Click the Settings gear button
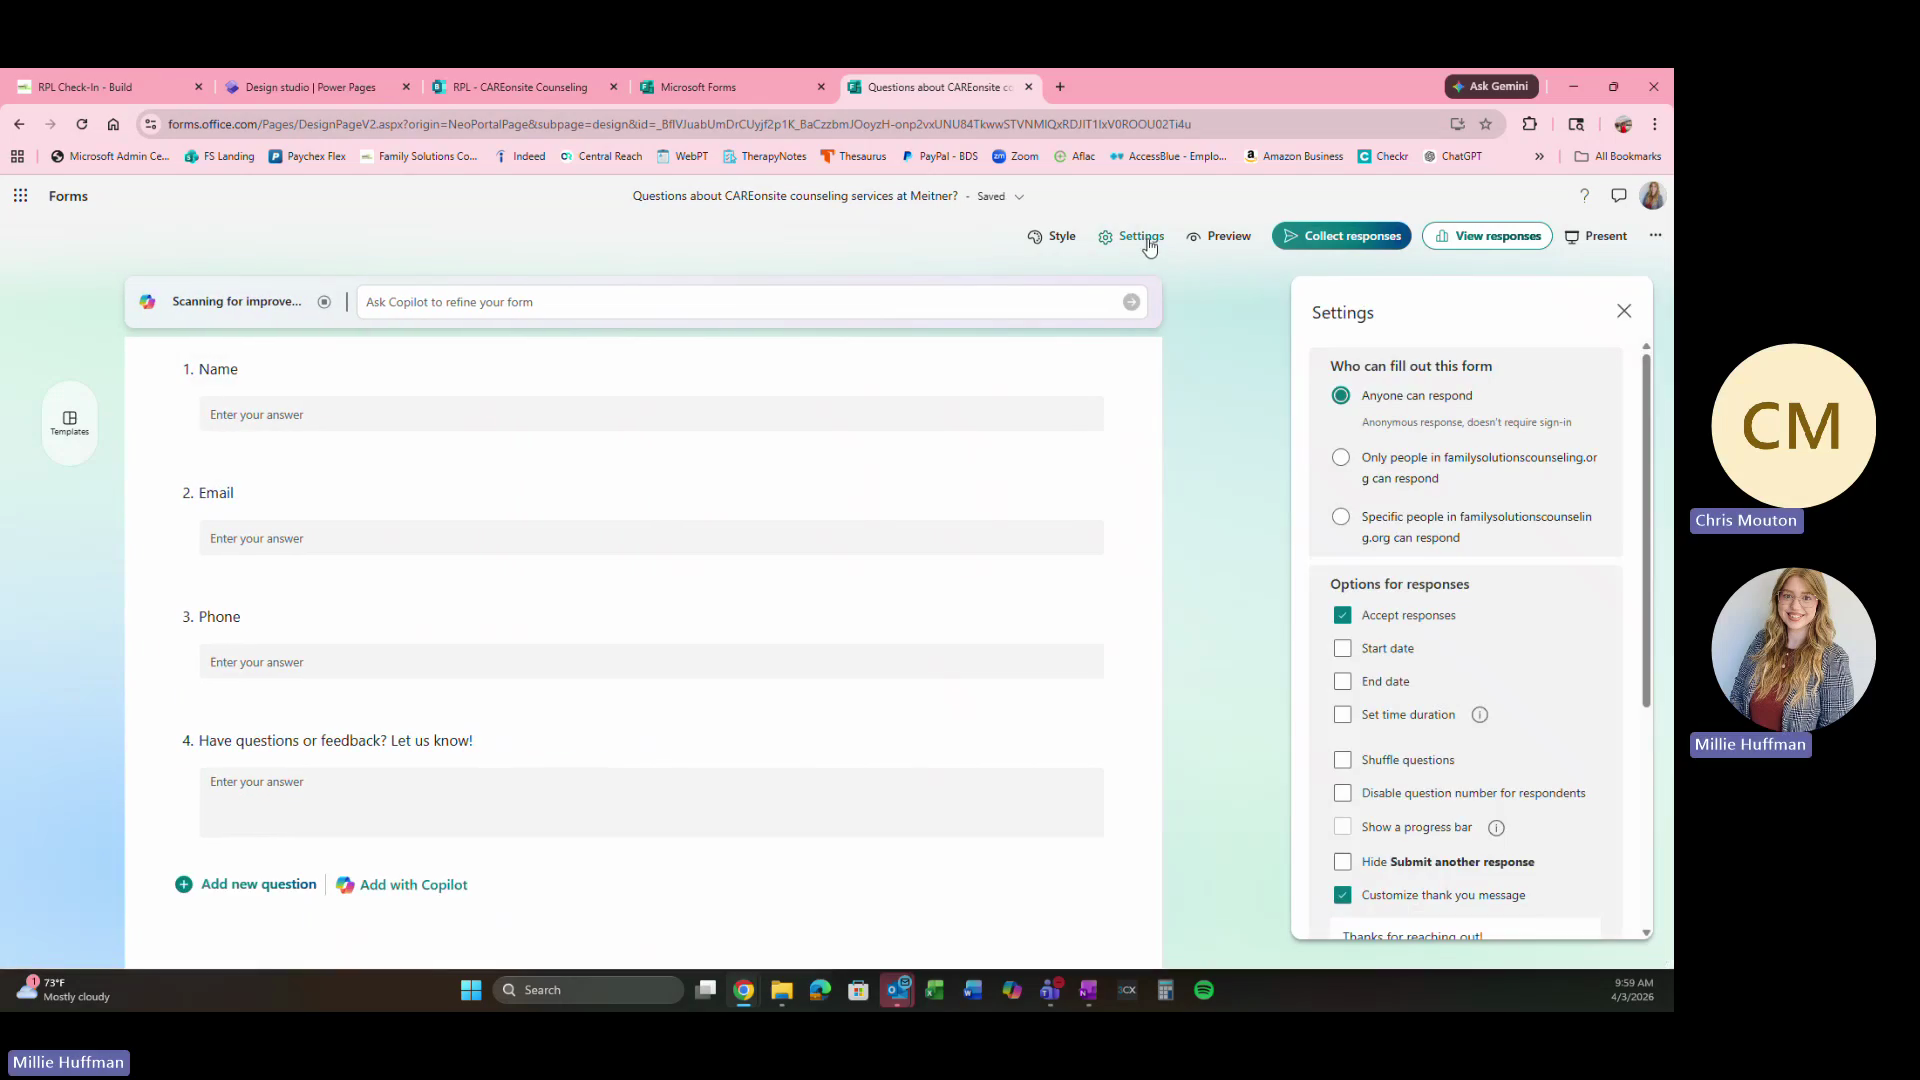 pyautogui.click(x=1130, y=236)
